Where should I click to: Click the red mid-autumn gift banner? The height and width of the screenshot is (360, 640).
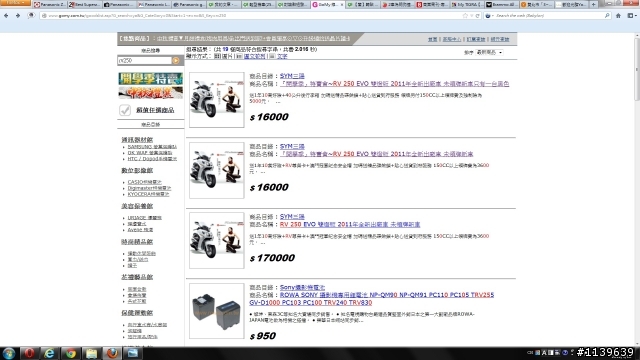click(x=151, y=93)
